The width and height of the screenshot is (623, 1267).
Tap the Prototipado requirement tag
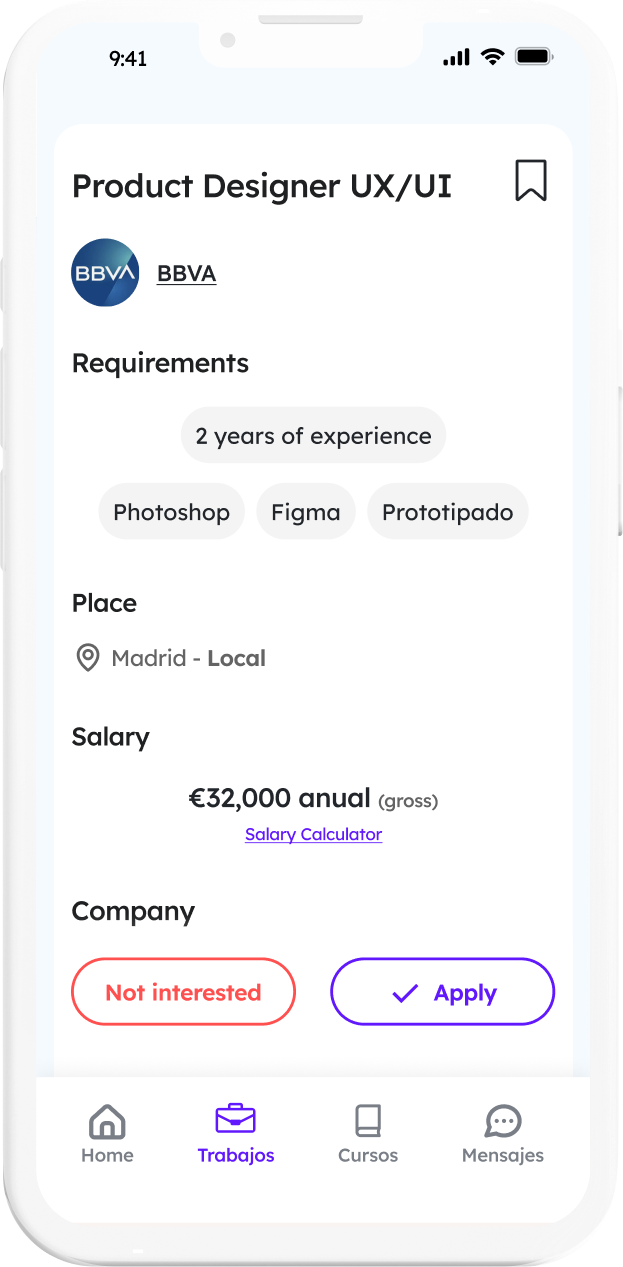447,512
